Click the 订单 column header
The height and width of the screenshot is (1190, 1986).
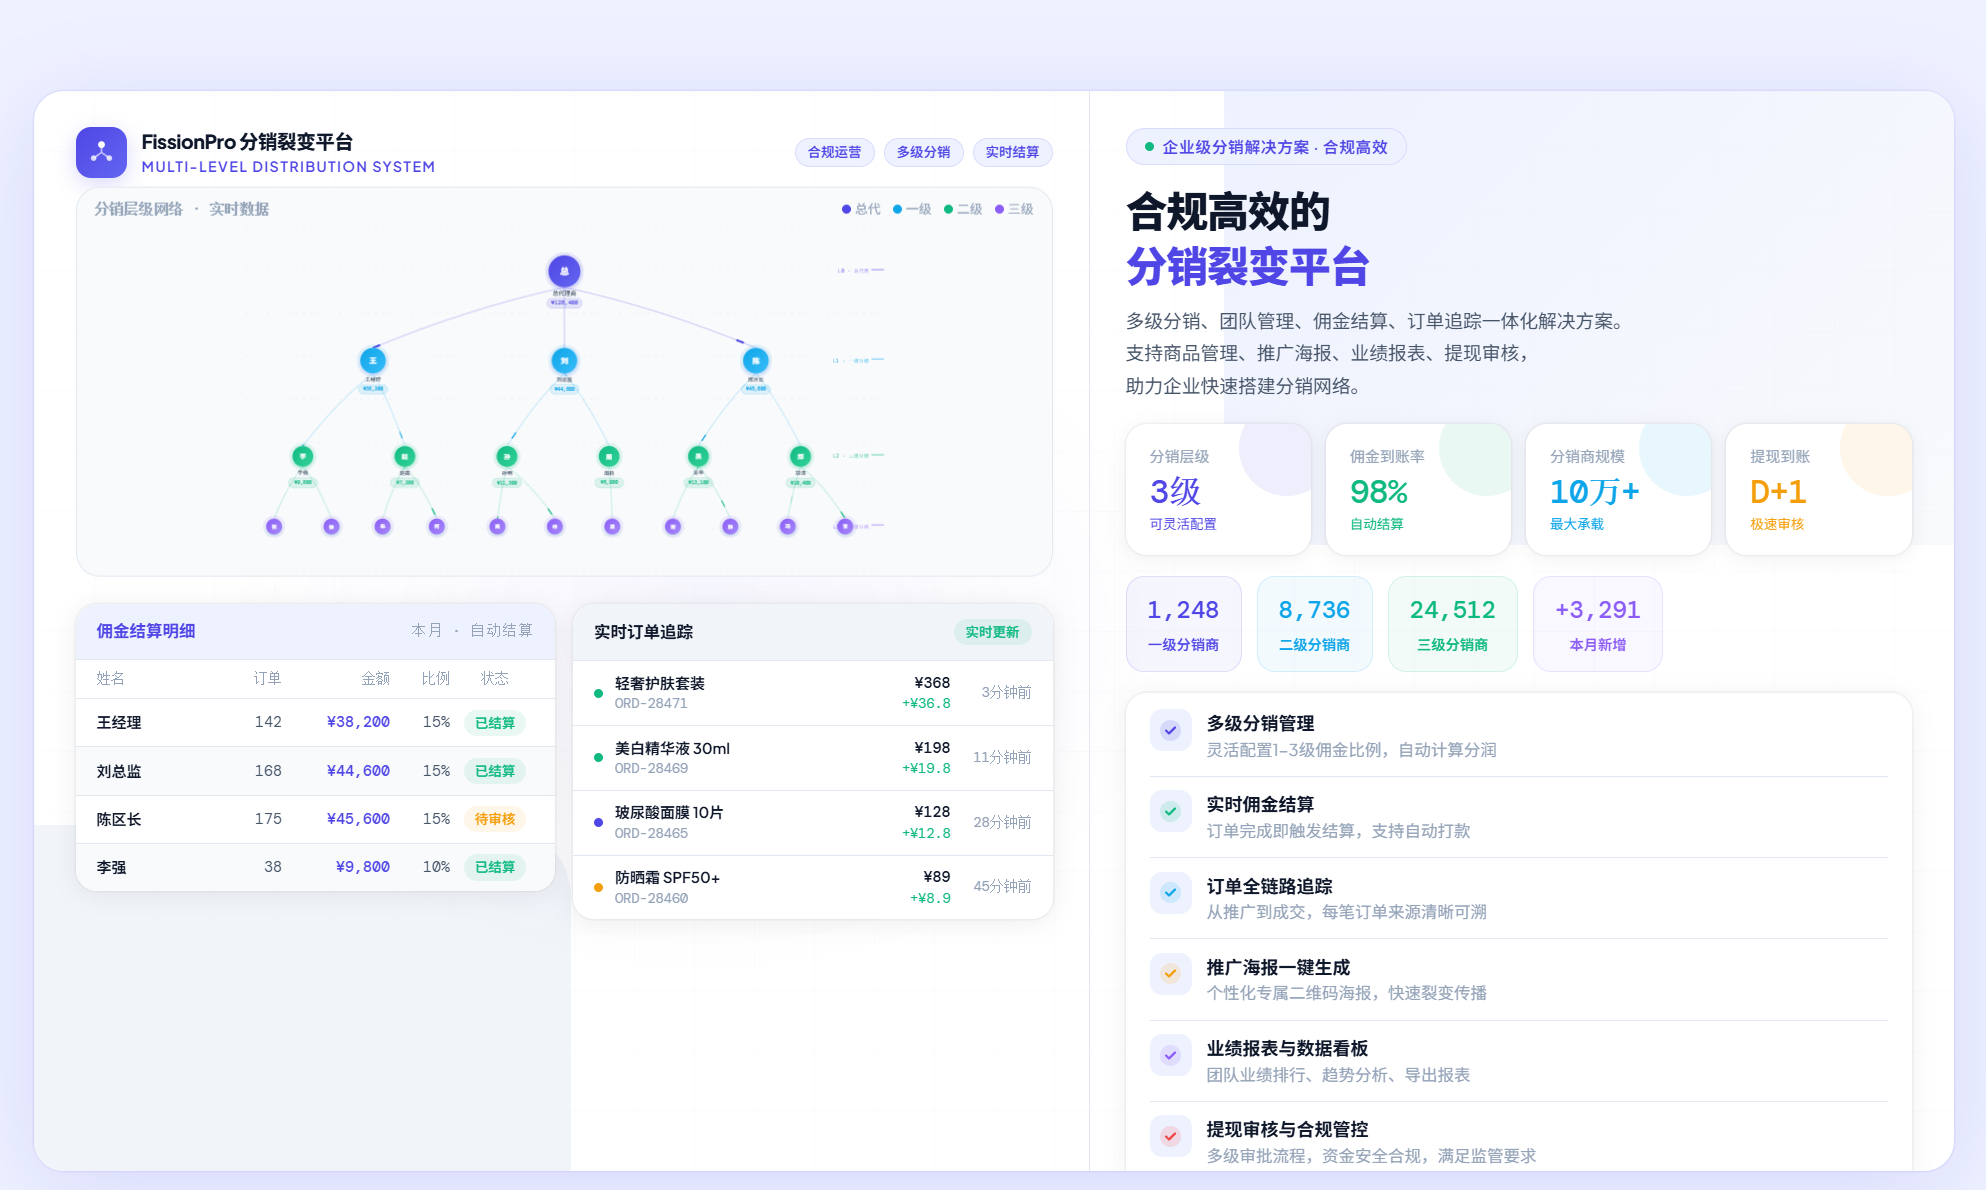coord(267,678)
